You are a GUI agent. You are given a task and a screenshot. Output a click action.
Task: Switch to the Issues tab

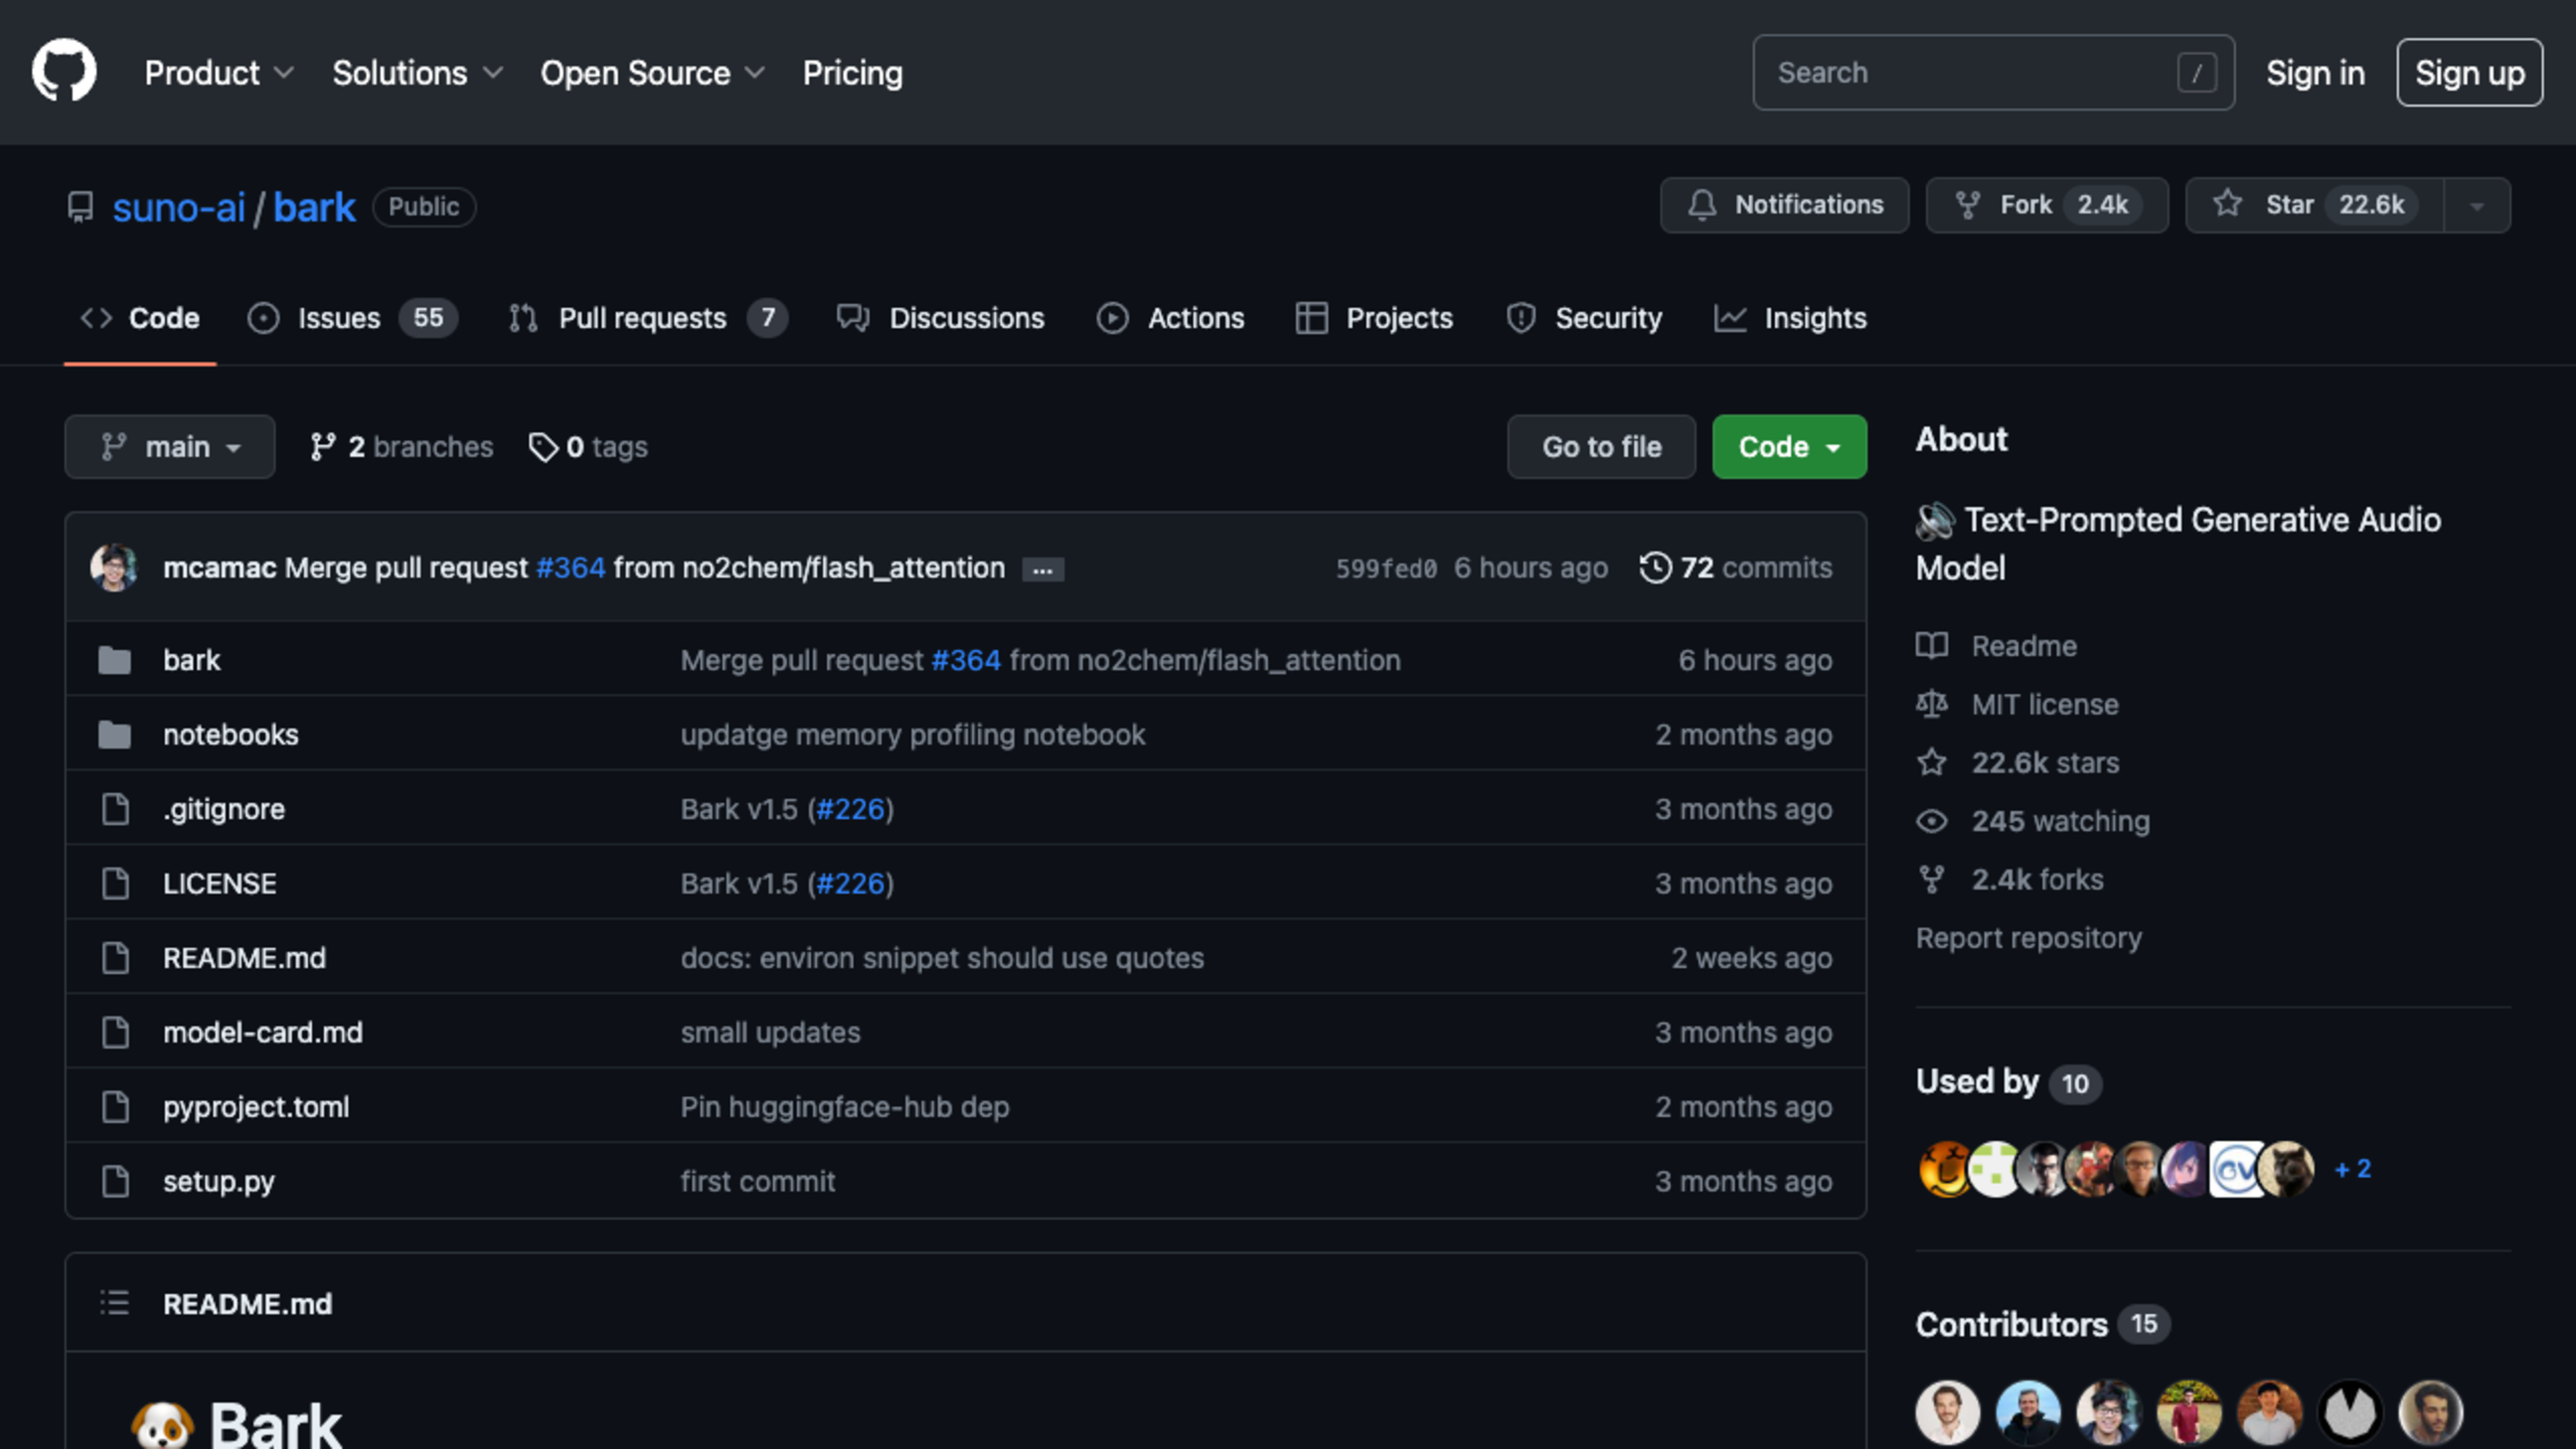(352, 318)
